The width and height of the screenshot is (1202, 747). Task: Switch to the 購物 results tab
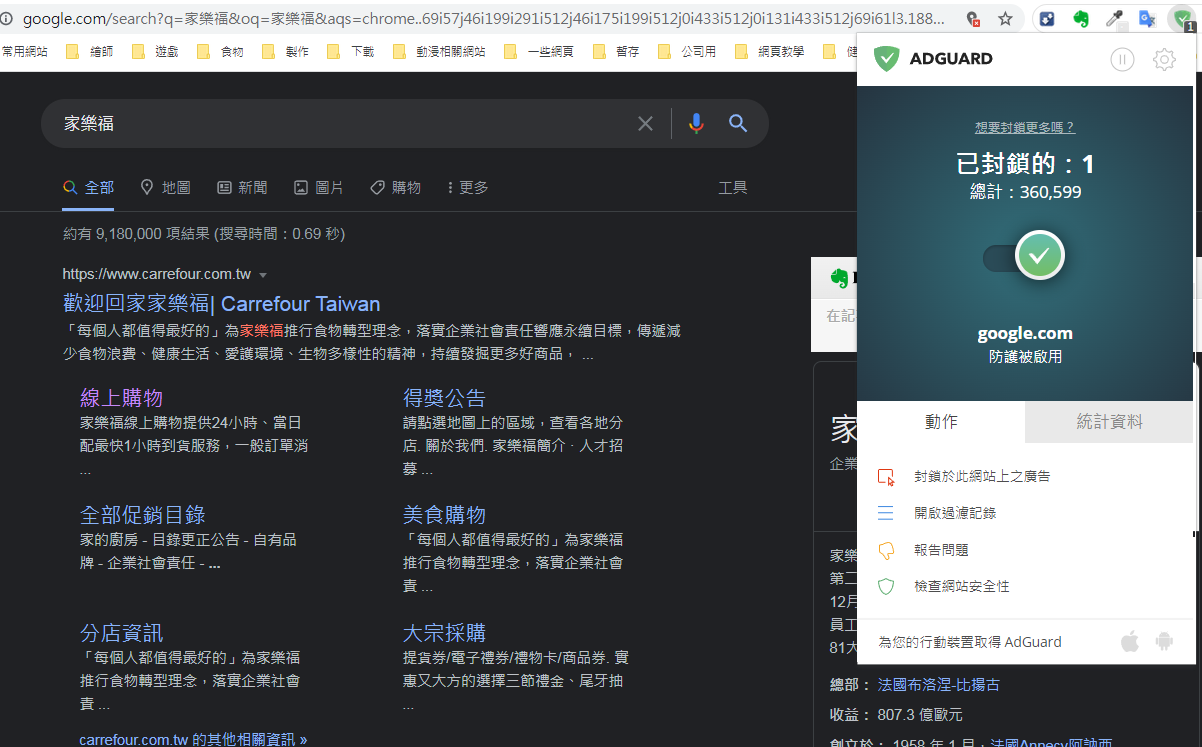[x=395, y=187]
